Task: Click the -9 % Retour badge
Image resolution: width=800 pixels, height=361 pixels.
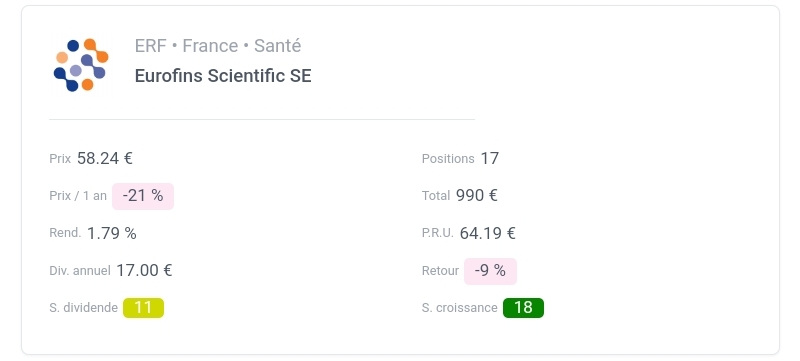Action: [490, 271]
